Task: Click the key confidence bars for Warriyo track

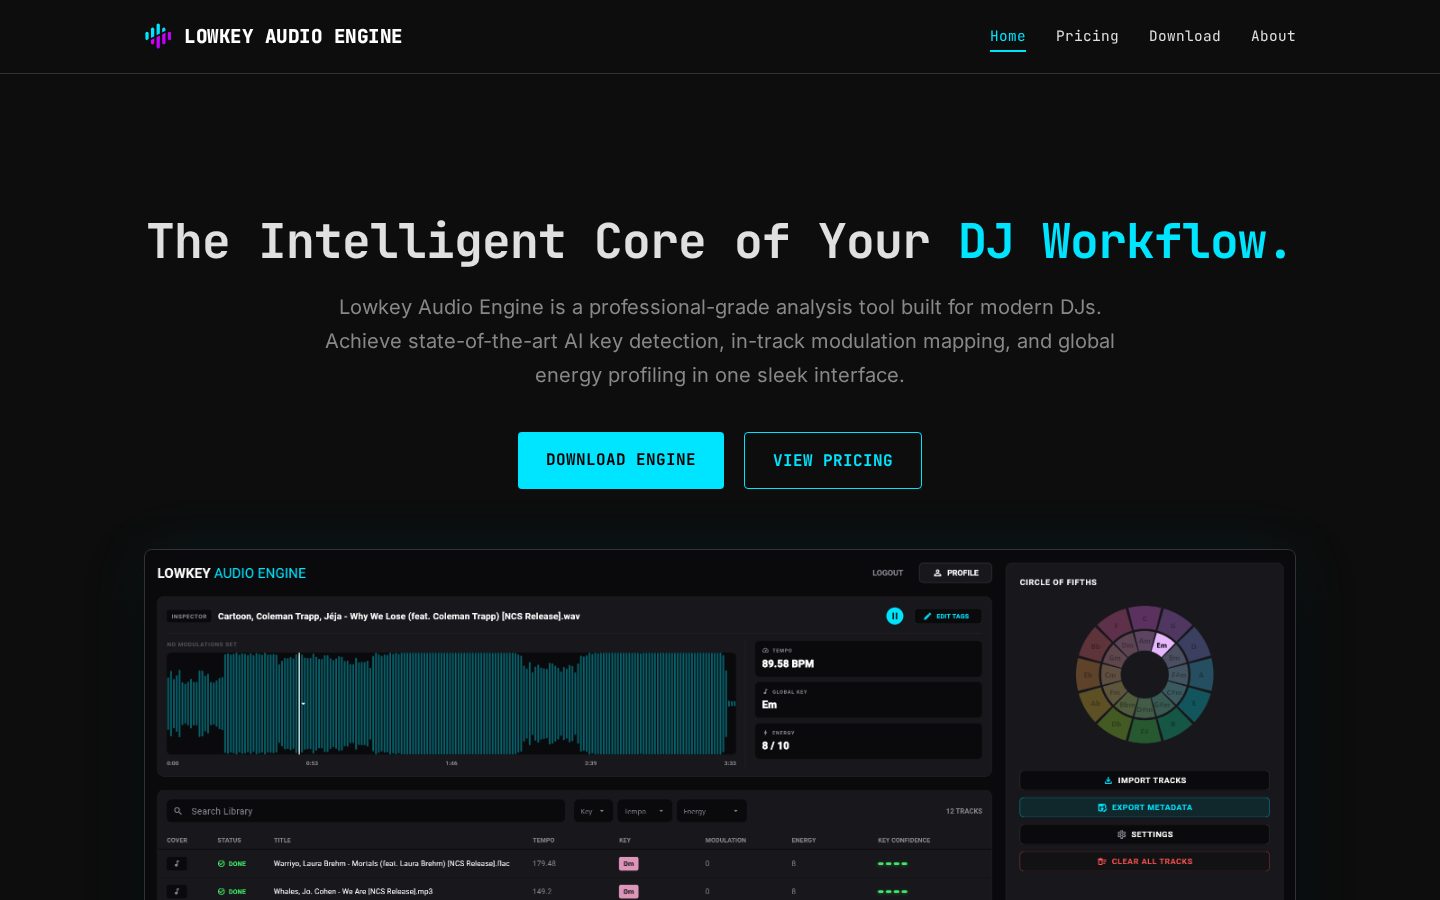Action: 892,863
